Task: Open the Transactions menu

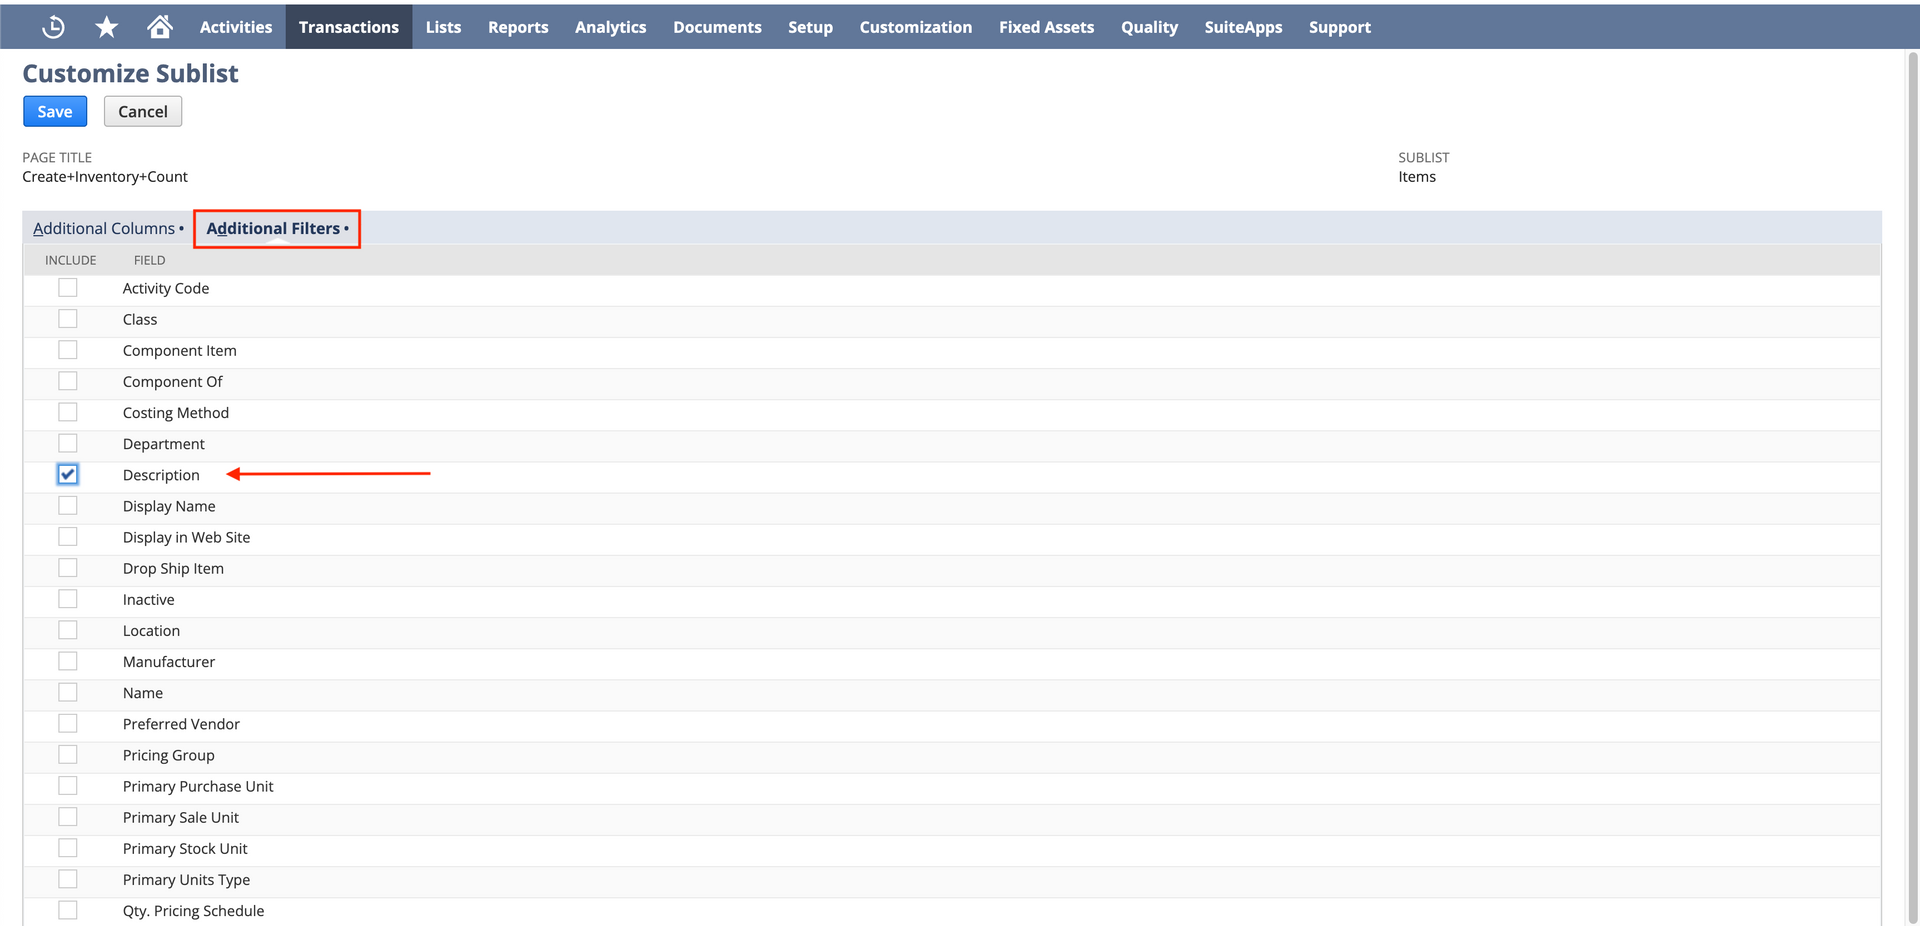Action: pos(348,27)
